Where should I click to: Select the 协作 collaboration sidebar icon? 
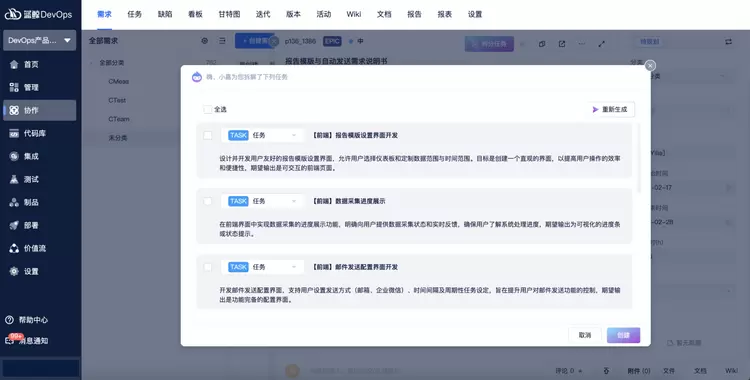(x=14, y=110)
